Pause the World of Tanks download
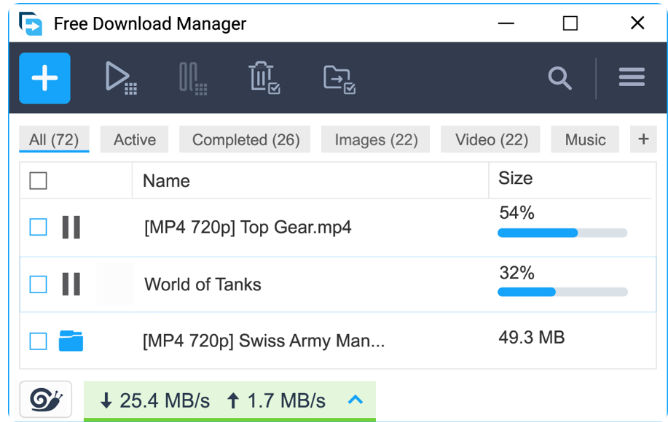668x422 pixels. [x=71, y=284]
